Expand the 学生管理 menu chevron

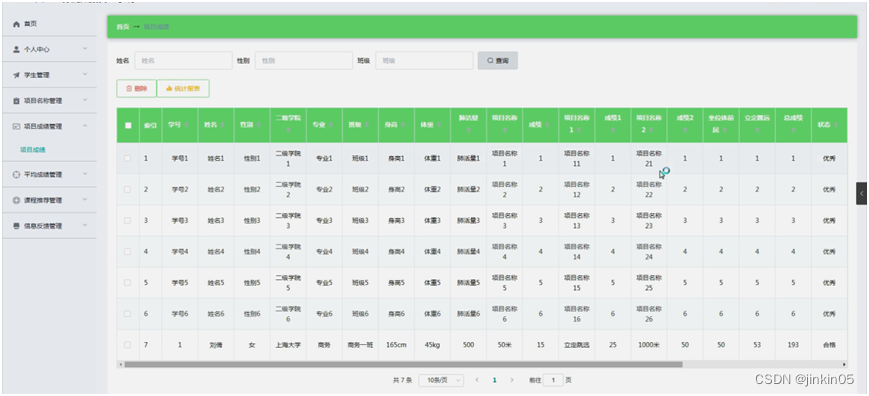pos(85,74)
